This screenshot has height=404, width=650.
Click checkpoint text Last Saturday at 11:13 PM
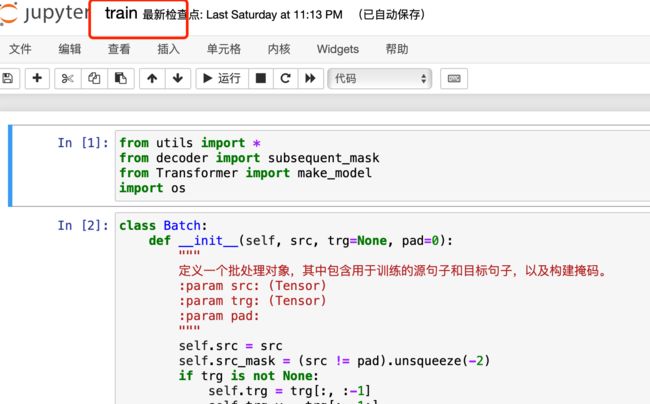coord(274,15)
